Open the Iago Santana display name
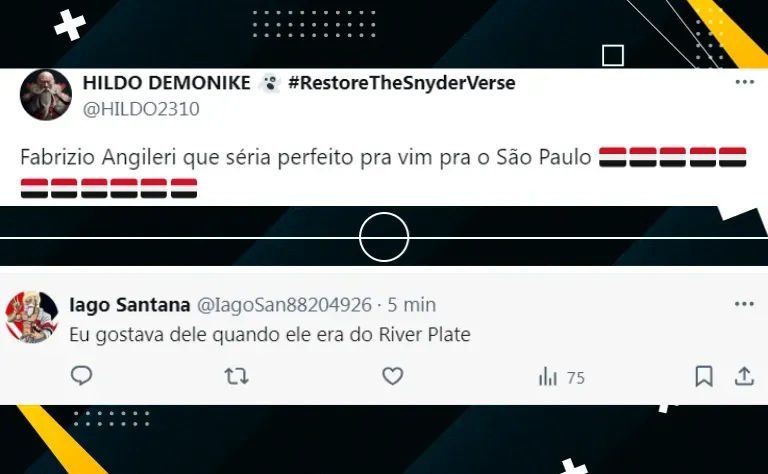Image resolution: width=768 pixels, height=474 pixels. [x=130, y=305]
